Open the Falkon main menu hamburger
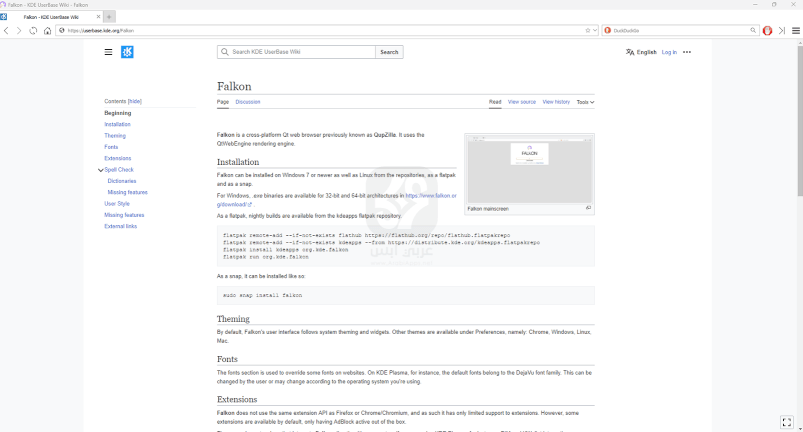803x432 pixels. click(796, 31)
